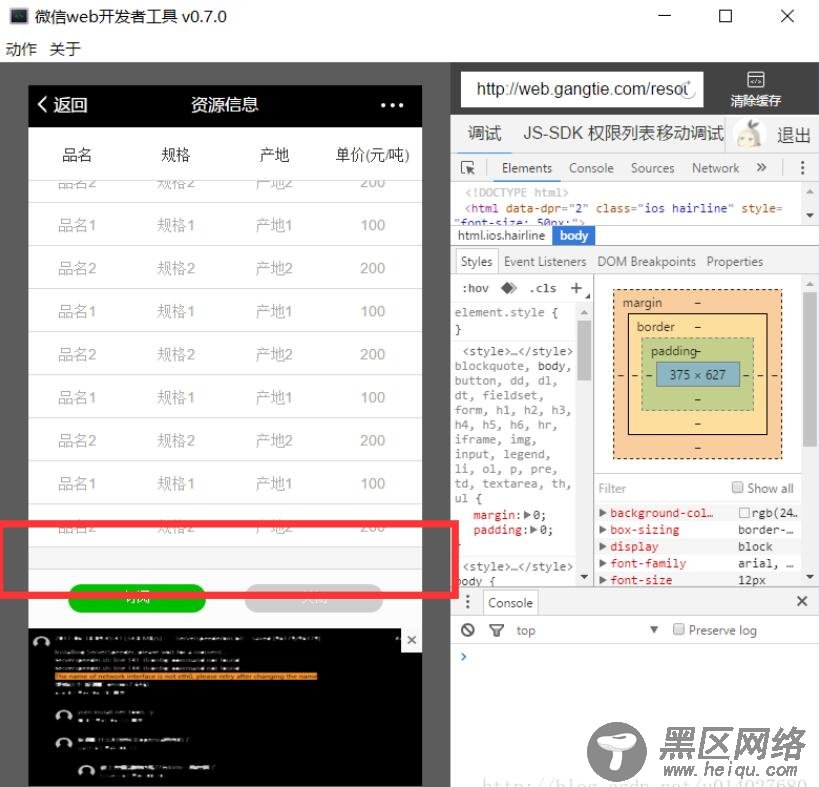Click the styles pane vertical scrollbar thumb
Image resolution: width=819 pixels, height=787 pixels.
coord(584,350)
